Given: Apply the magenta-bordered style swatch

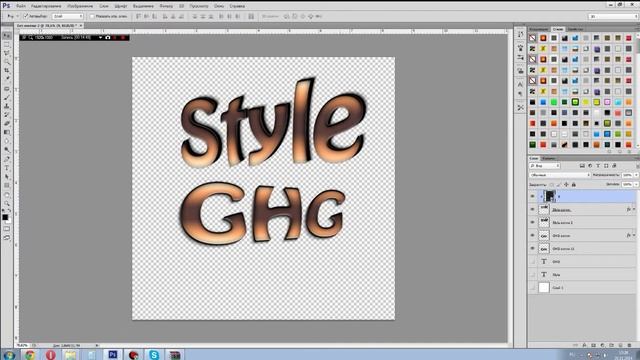Looking at the screenshot, I should [x=607, y=102].
